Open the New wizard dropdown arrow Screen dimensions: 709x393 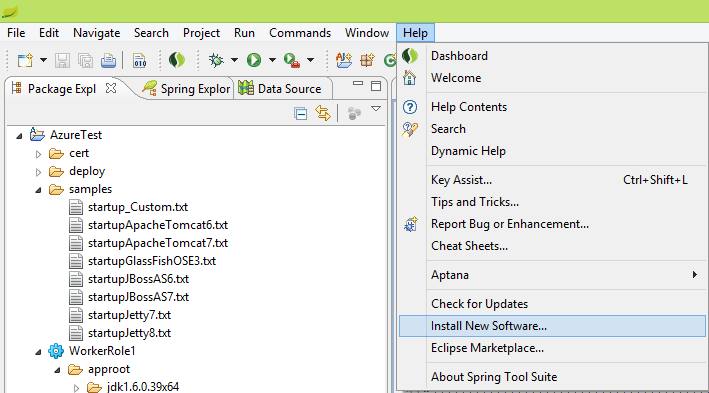43,60
